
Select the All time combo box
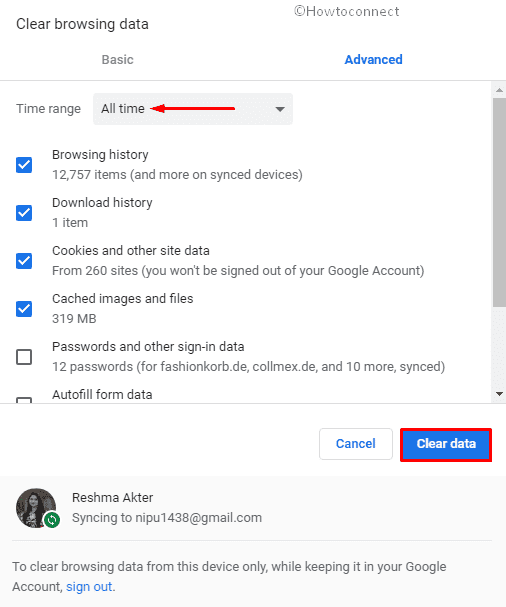coord(193,109)
